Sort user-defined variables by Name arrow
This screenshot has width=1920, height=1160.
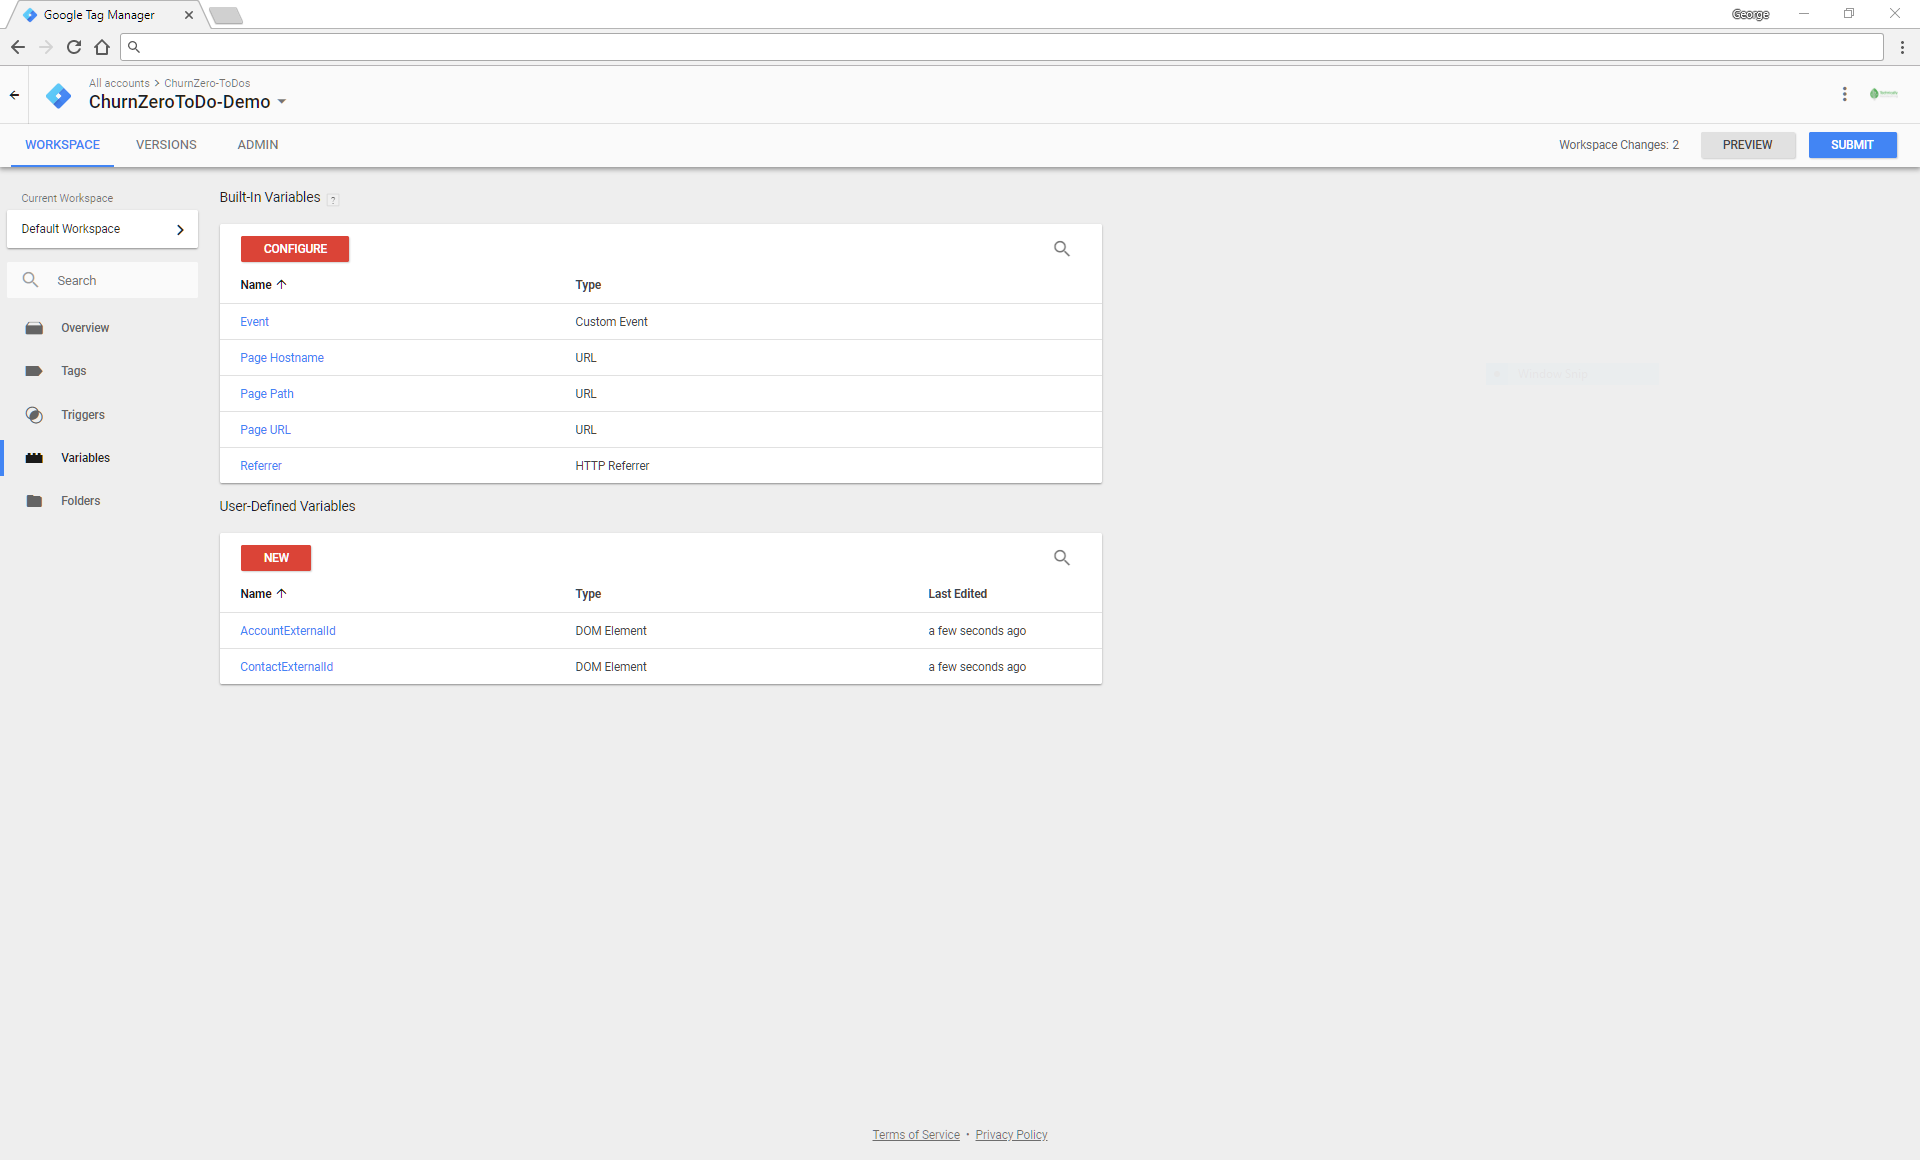pyautogui.click(x=281, y=594)
